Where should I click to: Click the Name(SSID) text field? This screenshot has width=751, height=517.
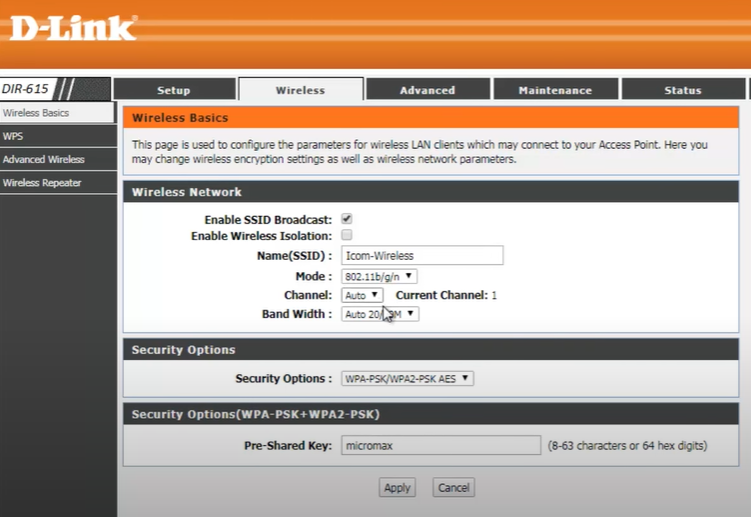pos(421,256)
